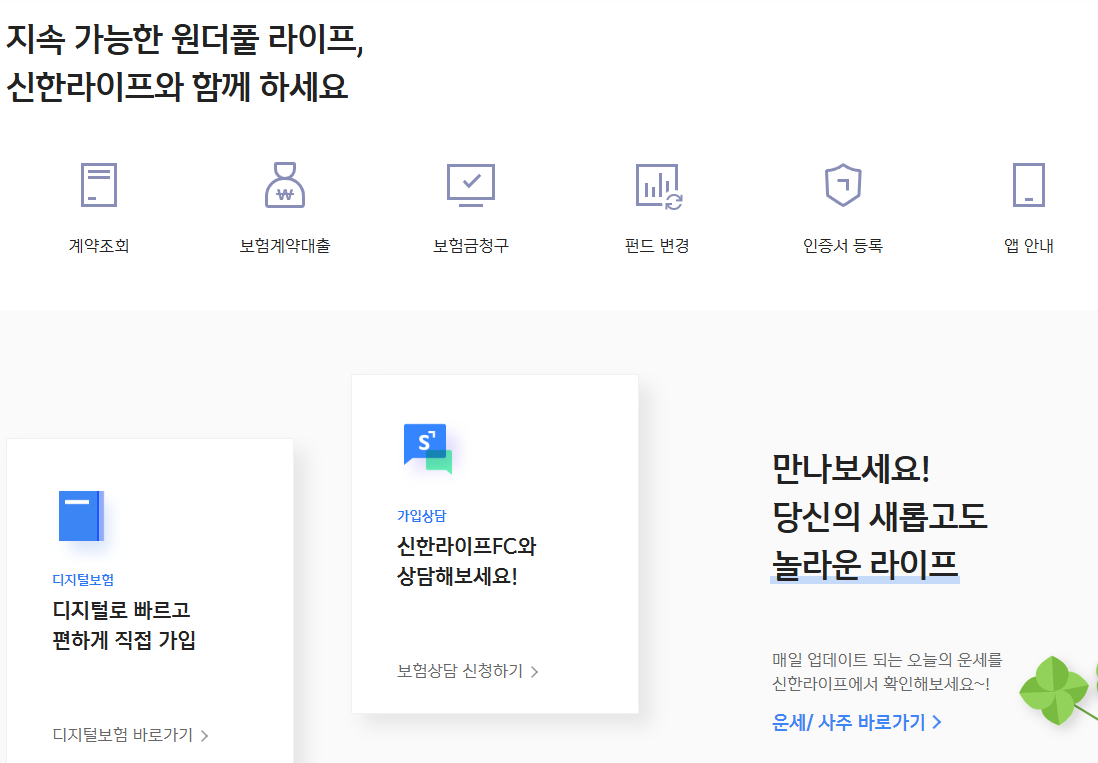Image resolution: width=1098 pixels, height=763 pixels.
Task: Click chevron next to 디지털보험 바로가기
Action: click(204, 736)
